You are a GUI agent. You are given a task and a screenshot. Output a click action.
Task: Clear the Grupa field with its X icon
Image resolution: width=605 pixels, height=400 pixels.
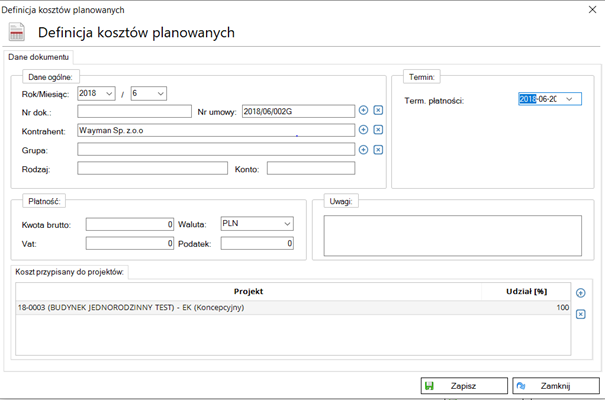(x=378, y=150)
